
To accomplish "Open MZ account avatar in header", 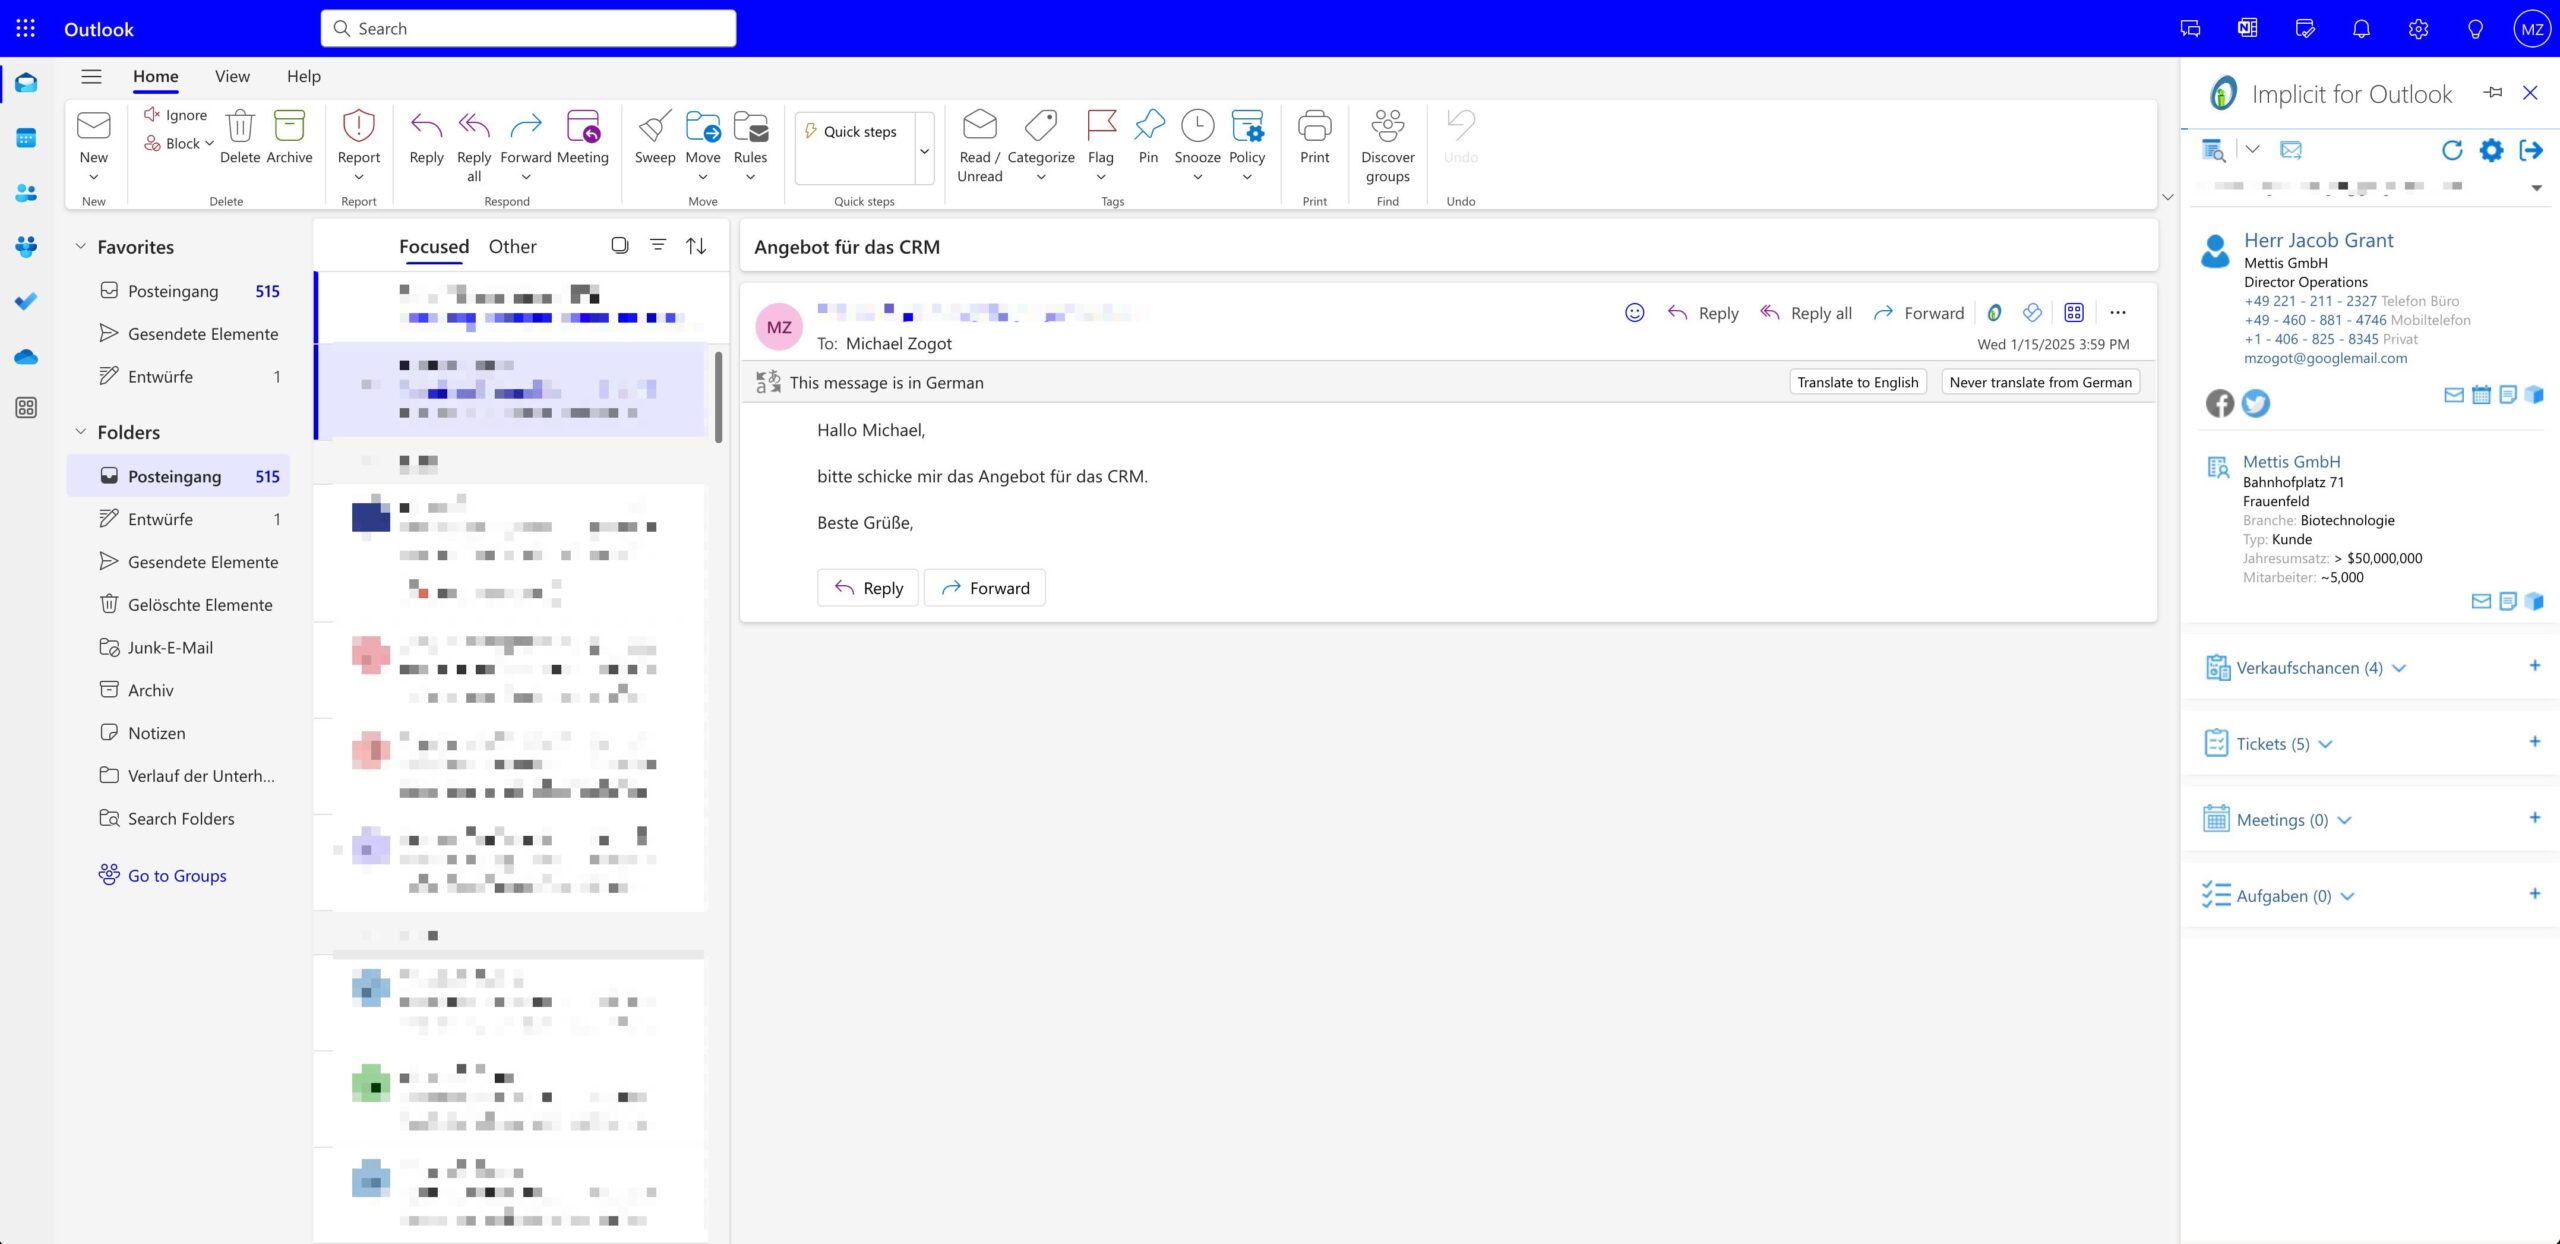I will pos(2532,28).
